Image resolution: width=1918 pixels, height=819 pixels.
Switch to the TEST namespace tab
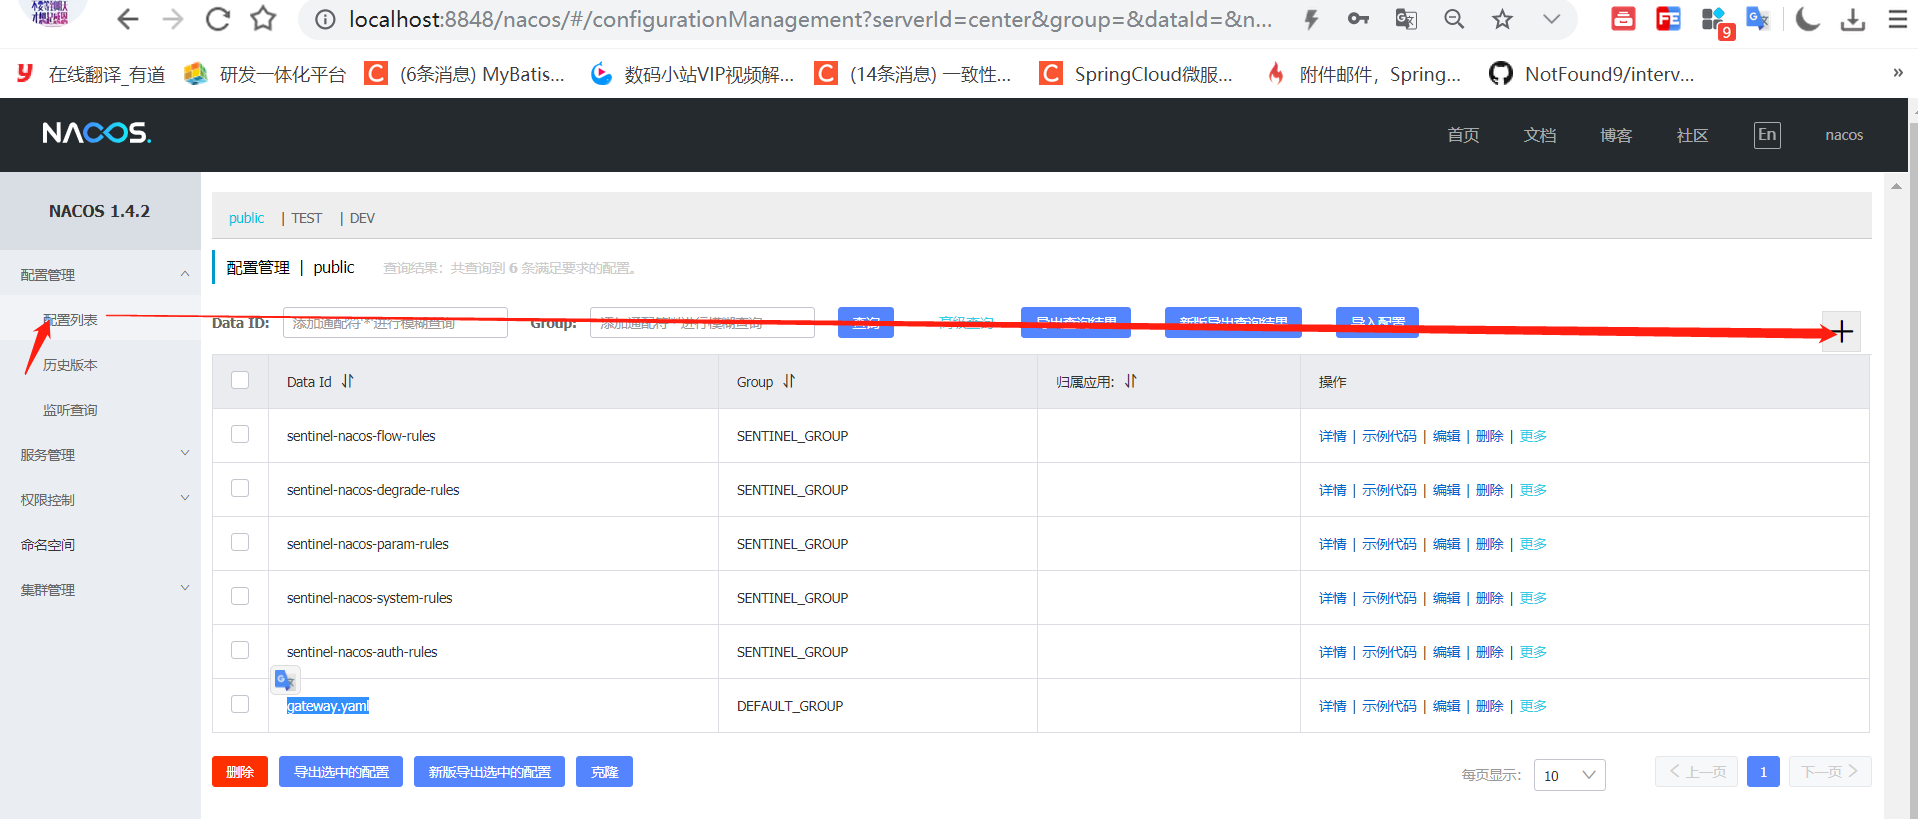click(307, 218)
